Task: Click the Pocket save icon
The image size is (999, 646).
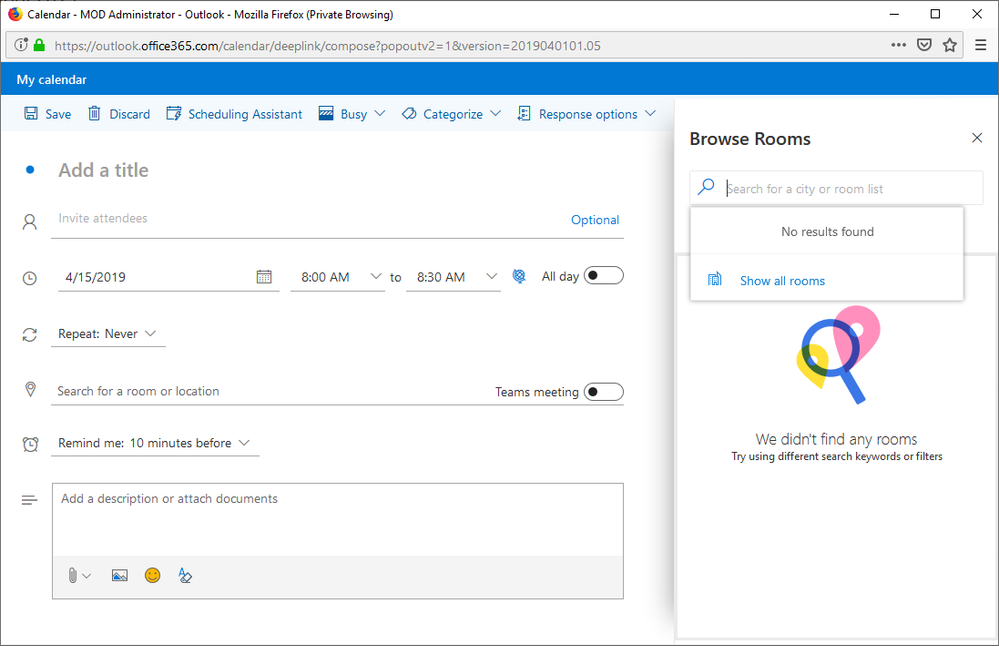Action: click(924, 45)
